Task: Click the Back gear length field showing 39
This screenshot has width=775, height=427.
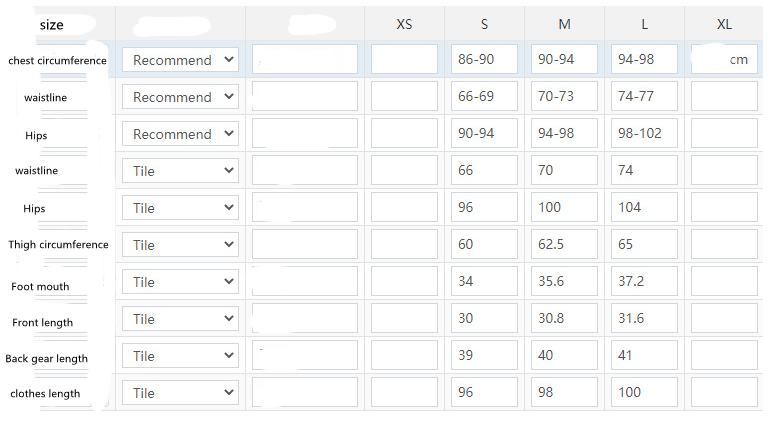Action: [x=484, y=356]
